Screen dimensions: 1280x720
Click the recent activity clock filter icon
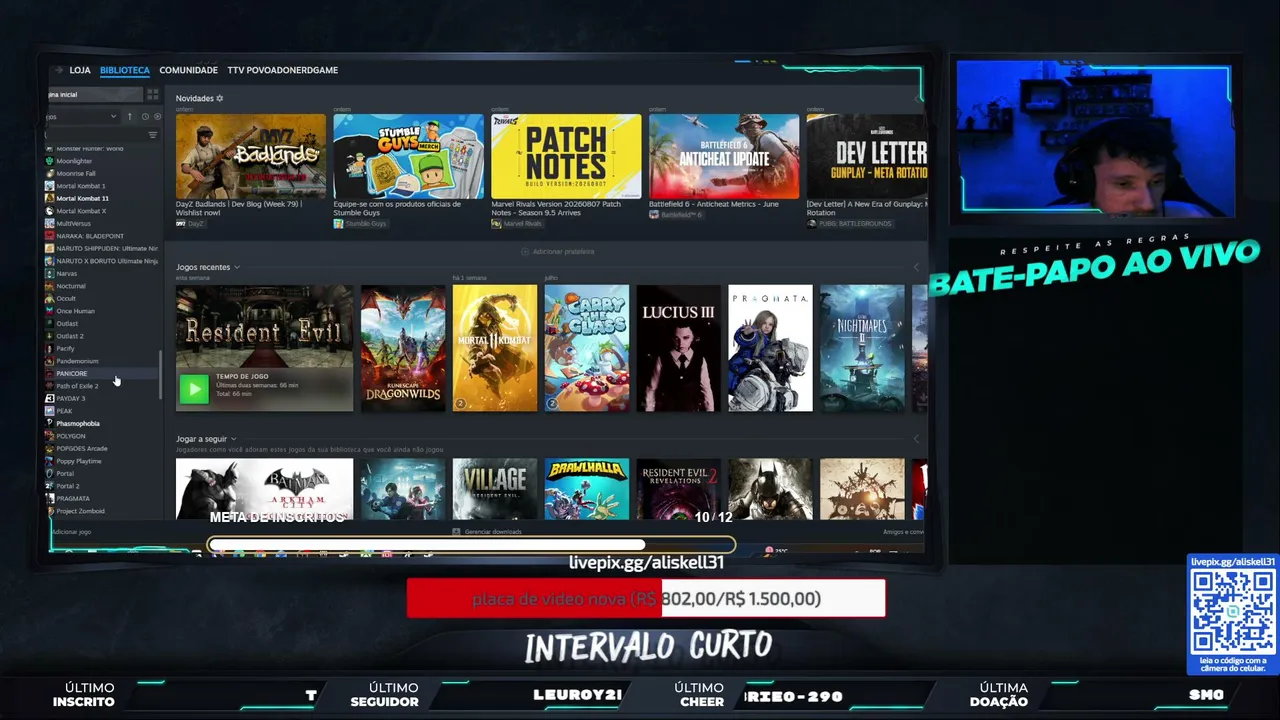pos(145,117)
